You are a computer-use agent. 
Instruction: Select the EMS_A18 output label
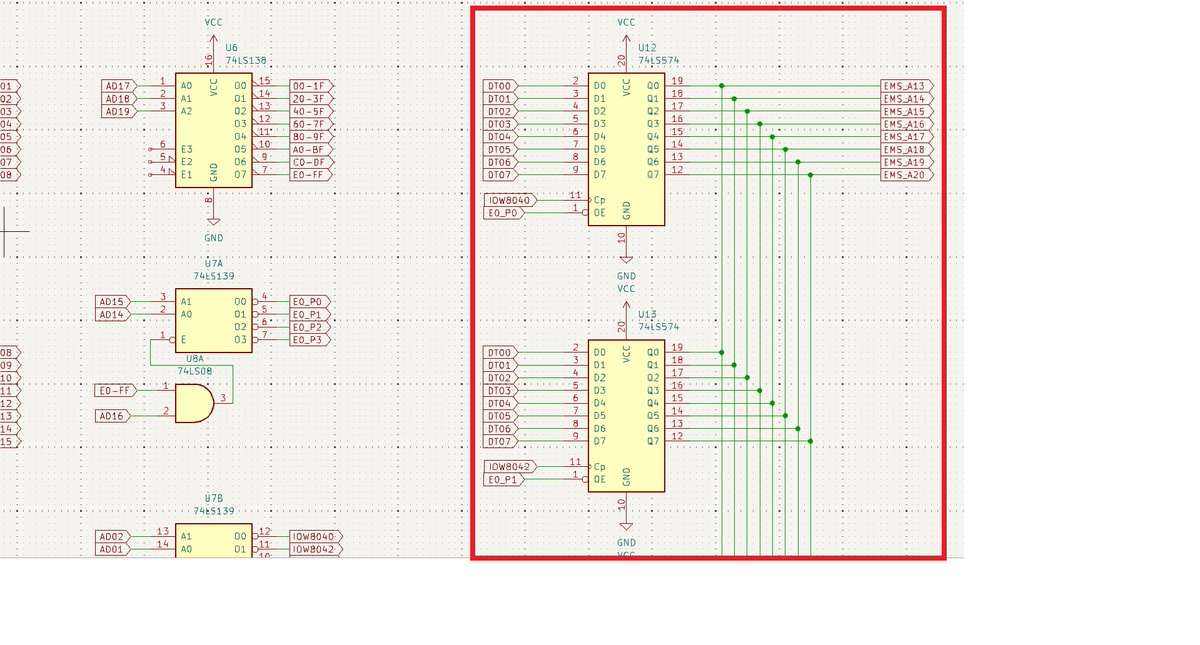tap(908, 149)
